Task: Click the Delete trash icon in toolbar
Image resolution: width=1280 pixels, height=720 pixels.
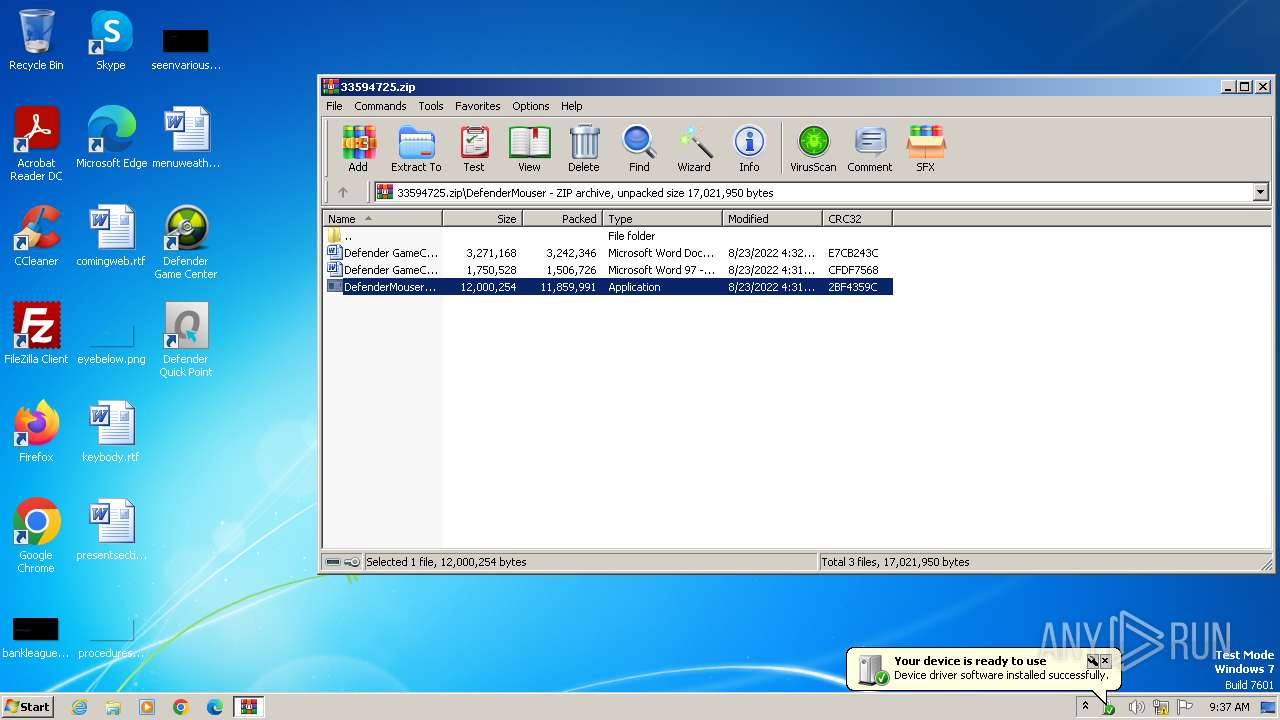Action: (x=584, y=148)
